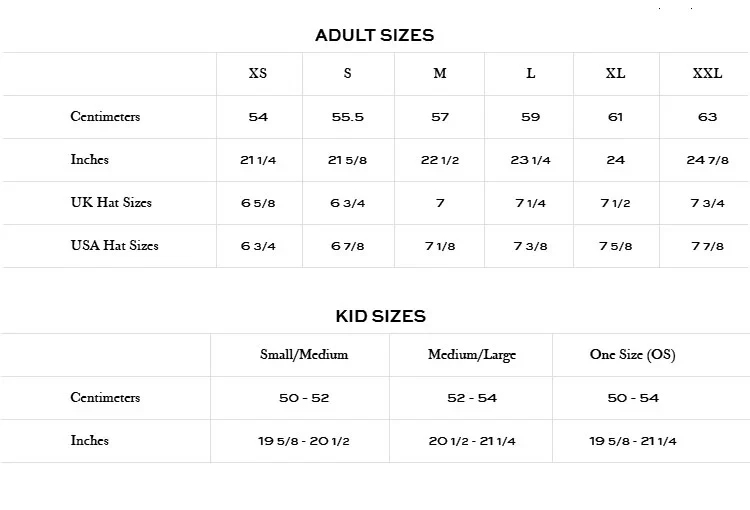Click the 24 7/8 inches cell
Viewport: 750px width, 510px height.
pos(707,160)
